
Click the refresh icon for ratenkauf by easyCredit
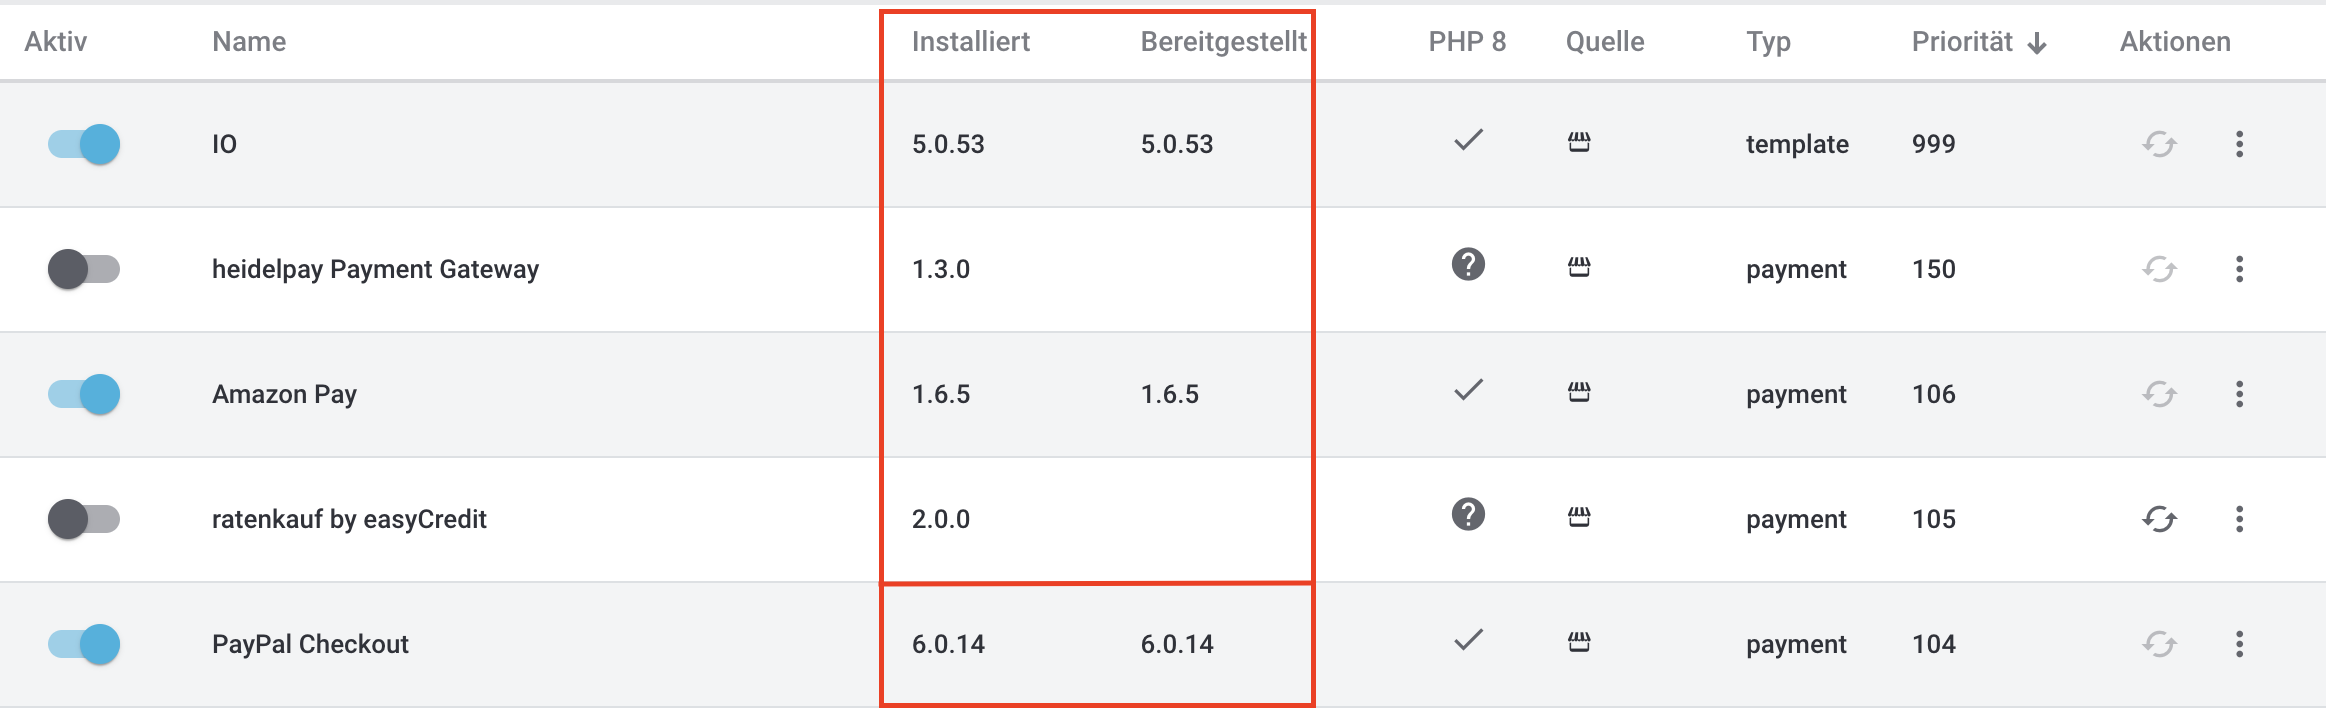click(x=2159, y=519)
